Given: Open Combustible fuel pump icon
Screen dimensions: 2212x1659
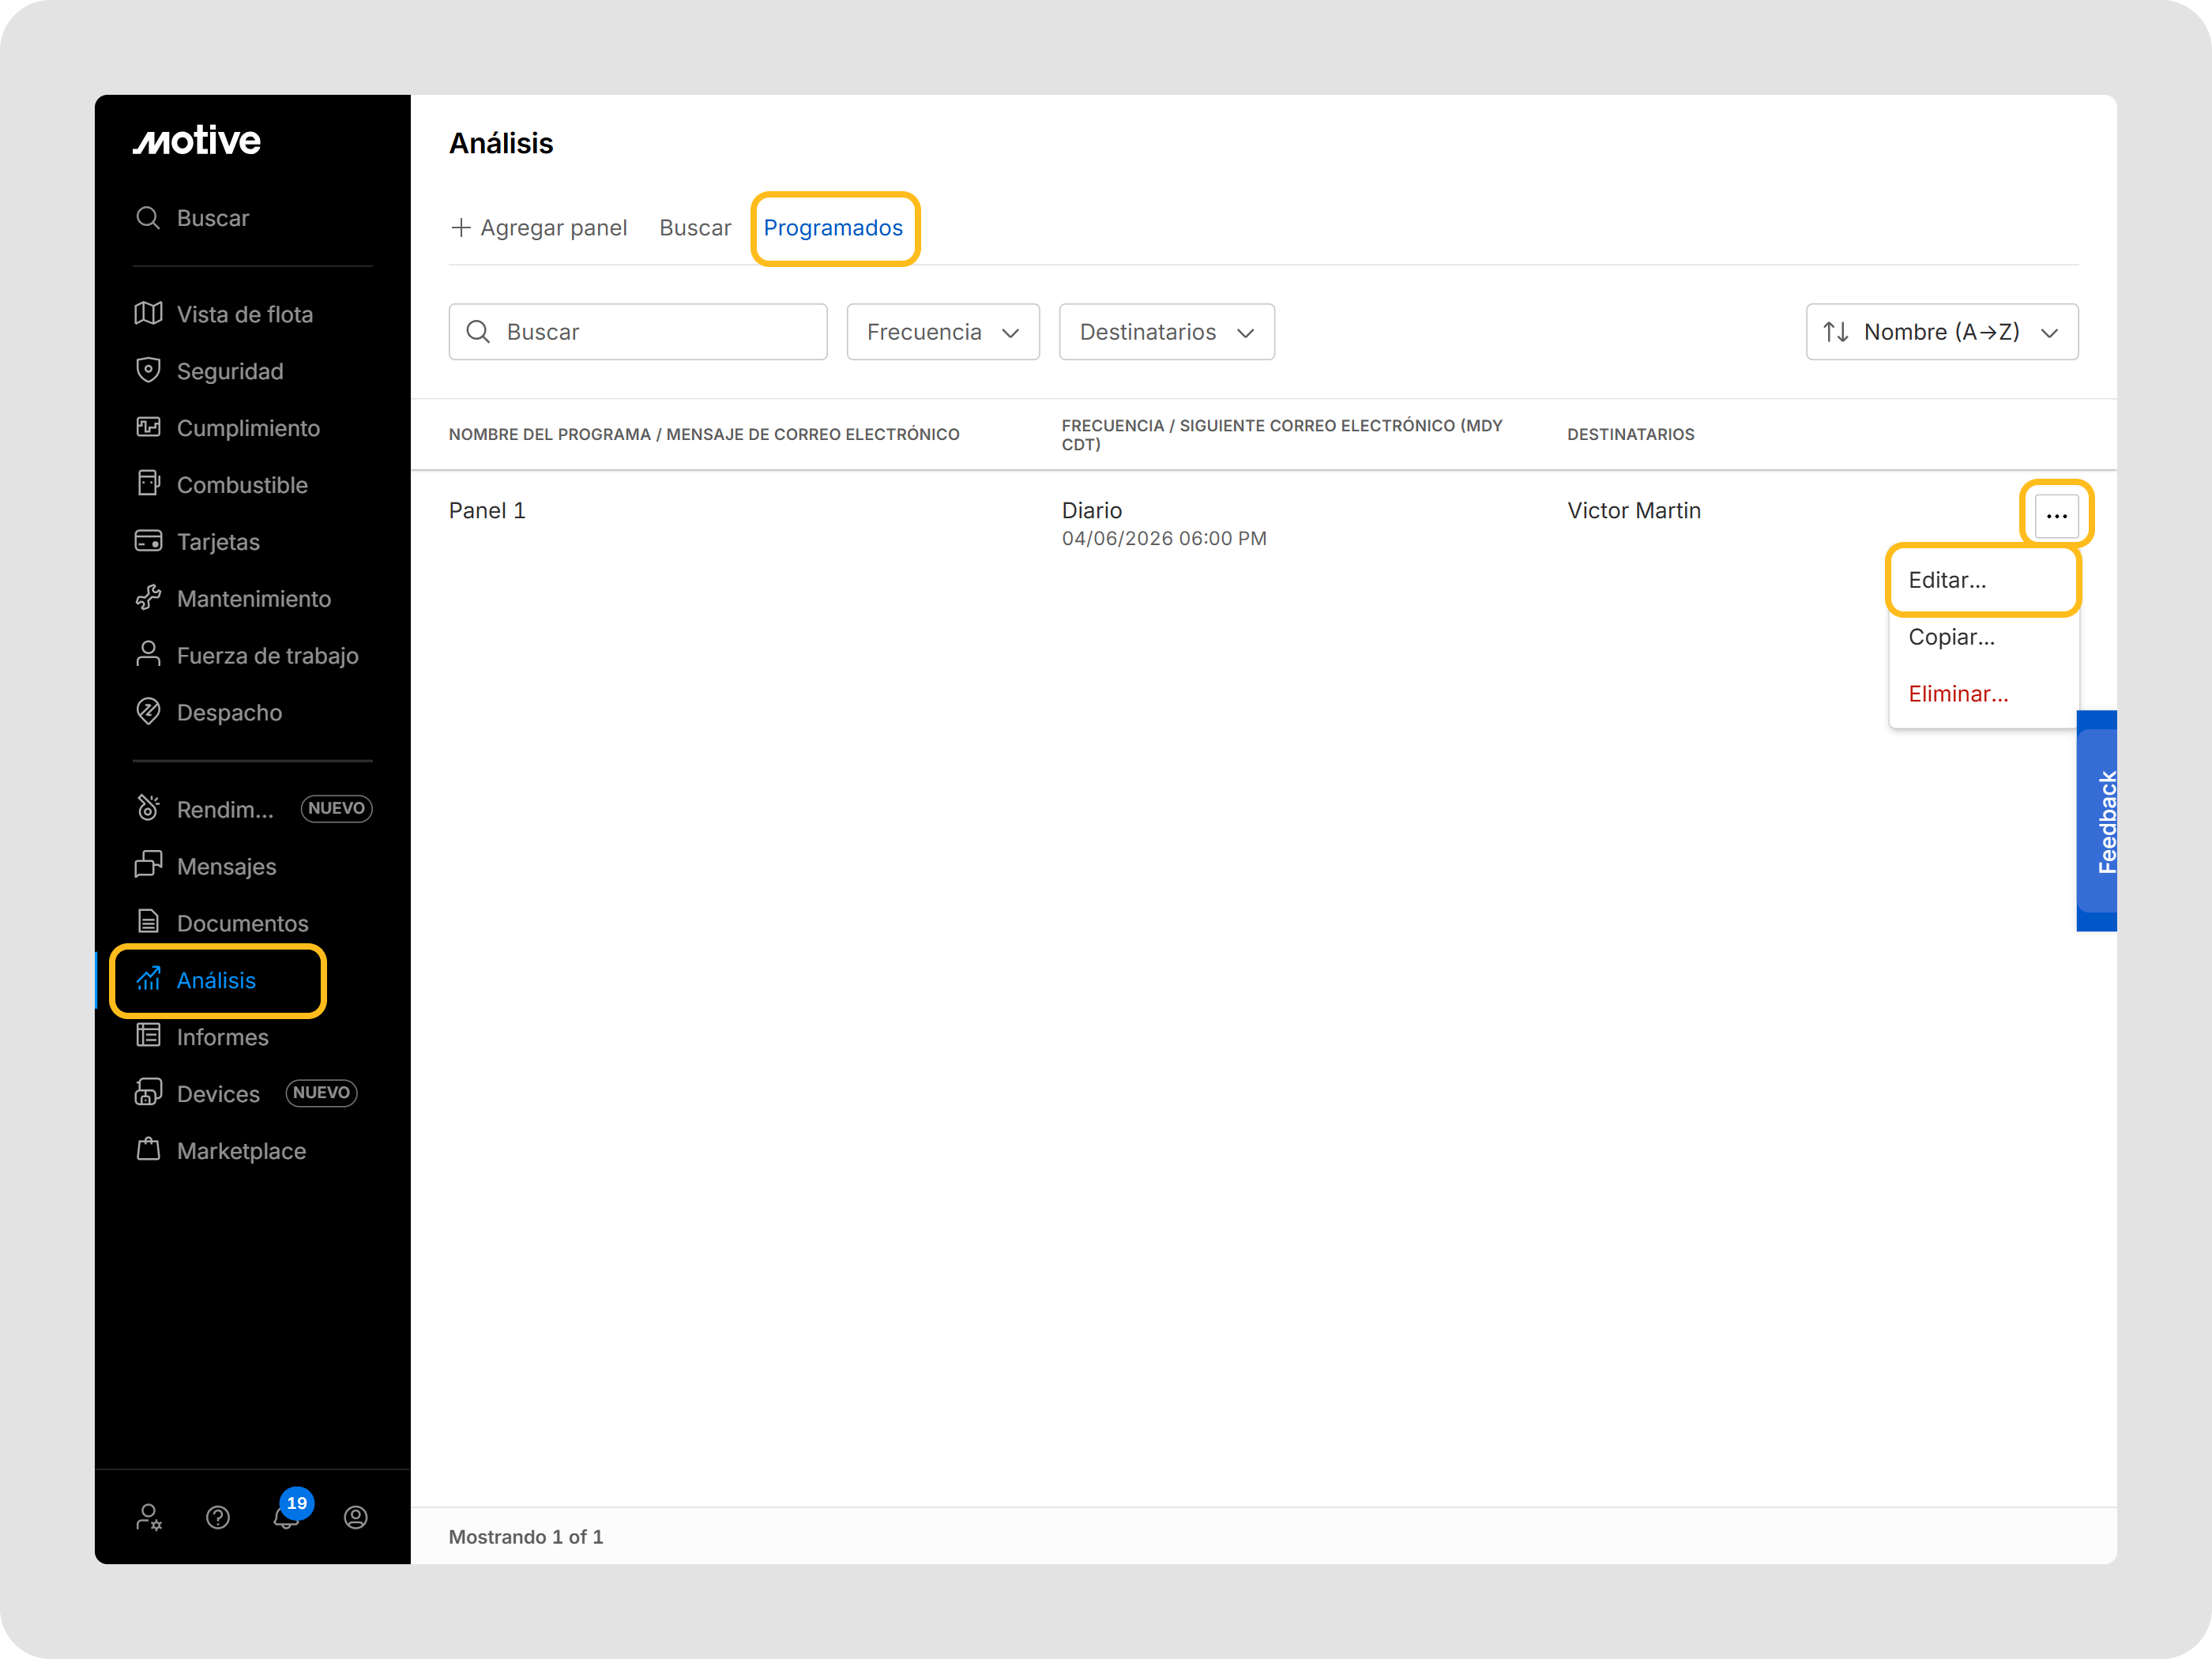Looking at the screenshot, I should click(x=148, y=484).
